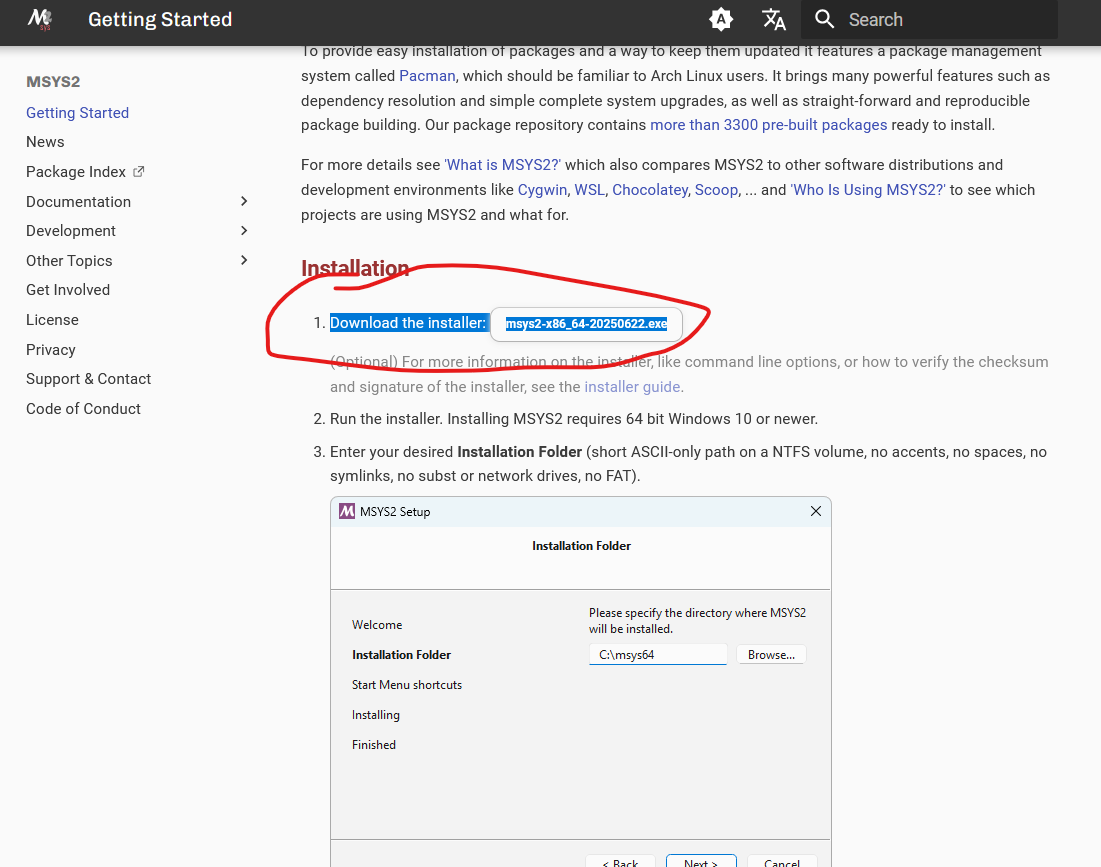Open the Documentation sidebar entry
Screen dimensions: 1101x867
tap(79, 201)
